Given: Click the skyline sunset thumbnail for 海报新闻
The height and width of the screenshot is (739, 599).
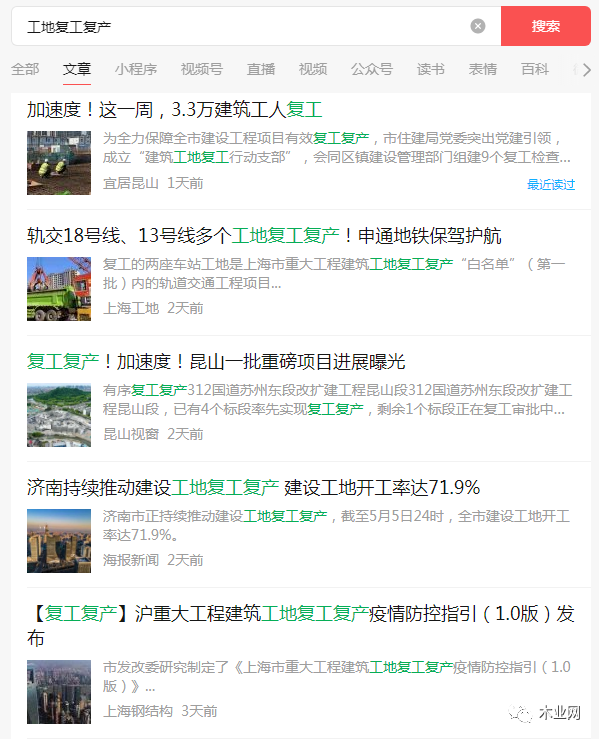Looking at the screenshot, I should tap(59, 541).
